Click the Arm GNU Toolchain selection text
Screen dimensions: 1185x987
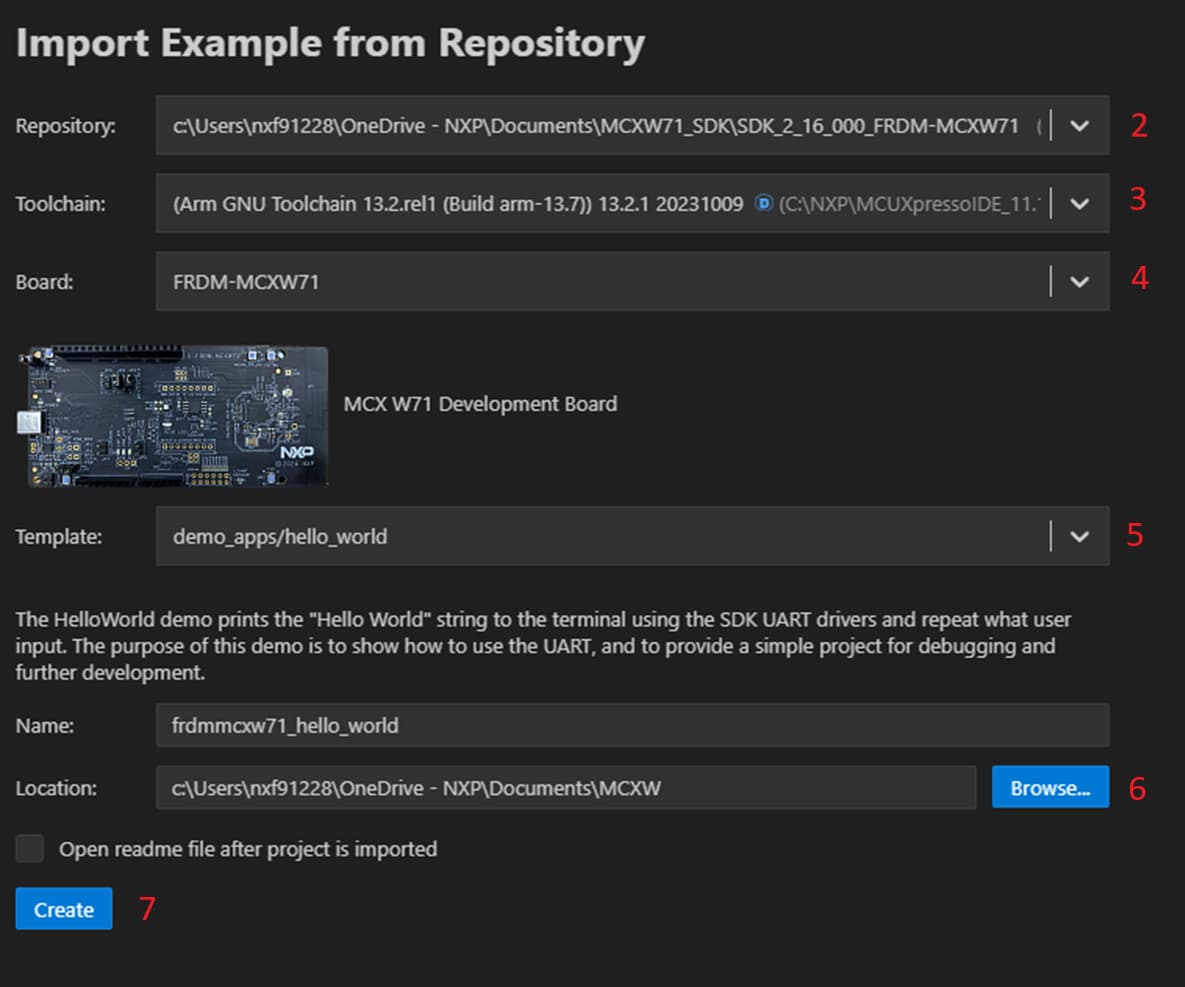[x=458, y=203]
